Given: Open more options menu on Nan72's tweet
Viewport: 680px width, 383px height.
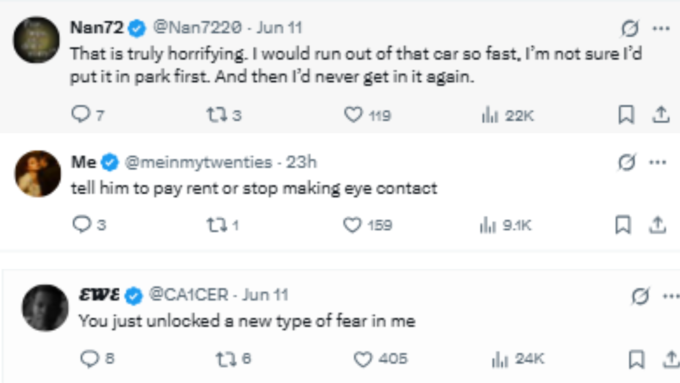Looking at the screenshot, I should 661,29.
